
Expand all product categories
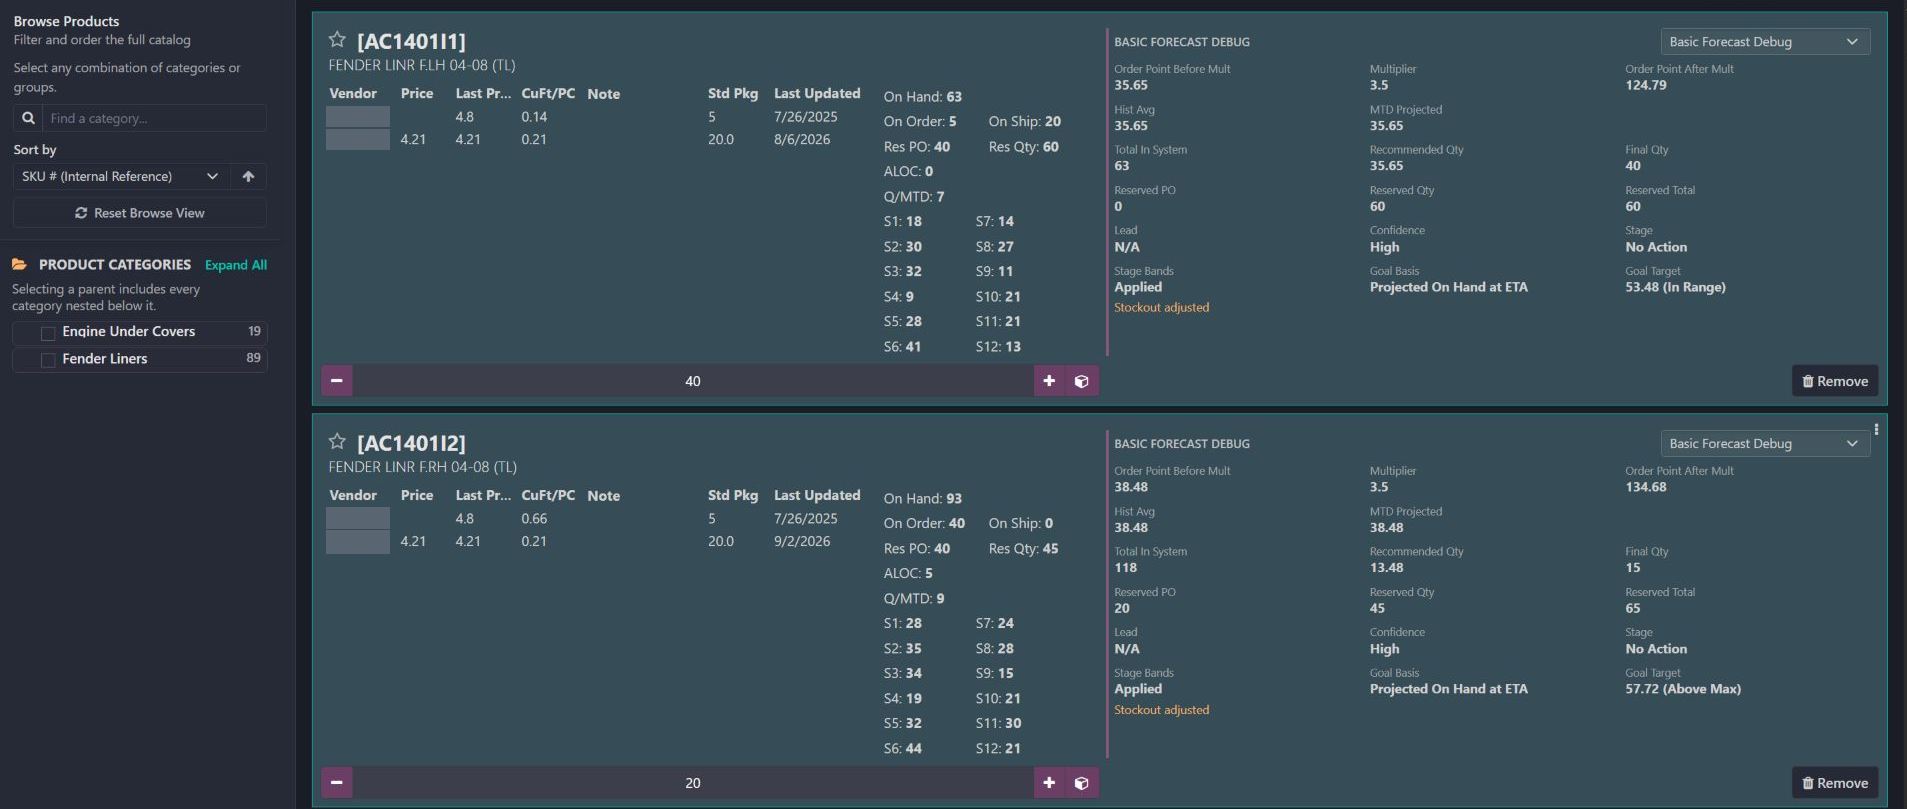pos(236,265)
